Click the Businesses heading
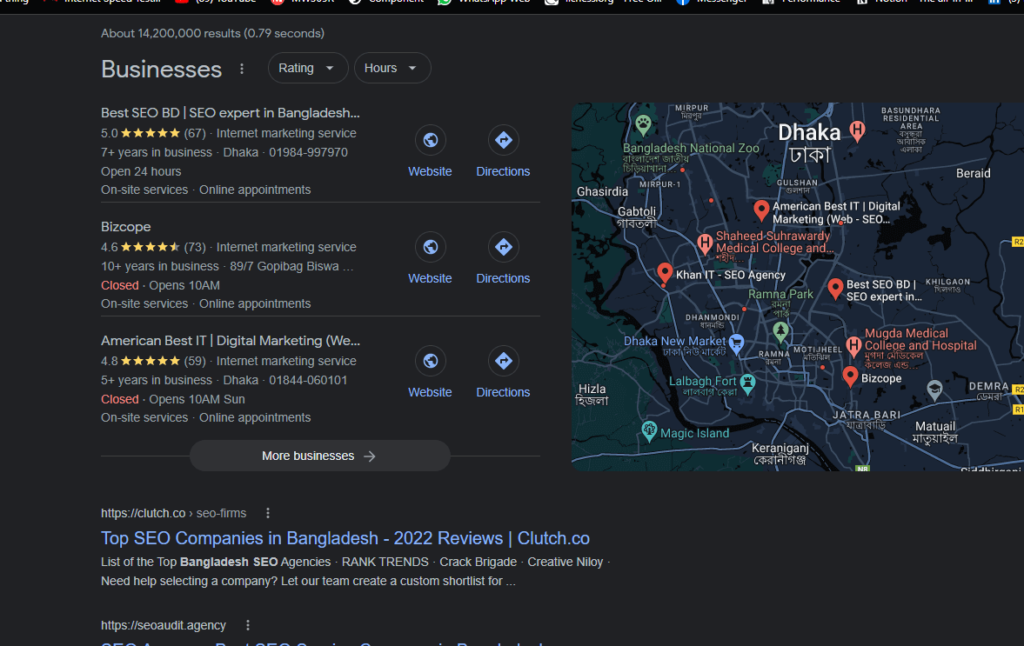 point(161,69)
